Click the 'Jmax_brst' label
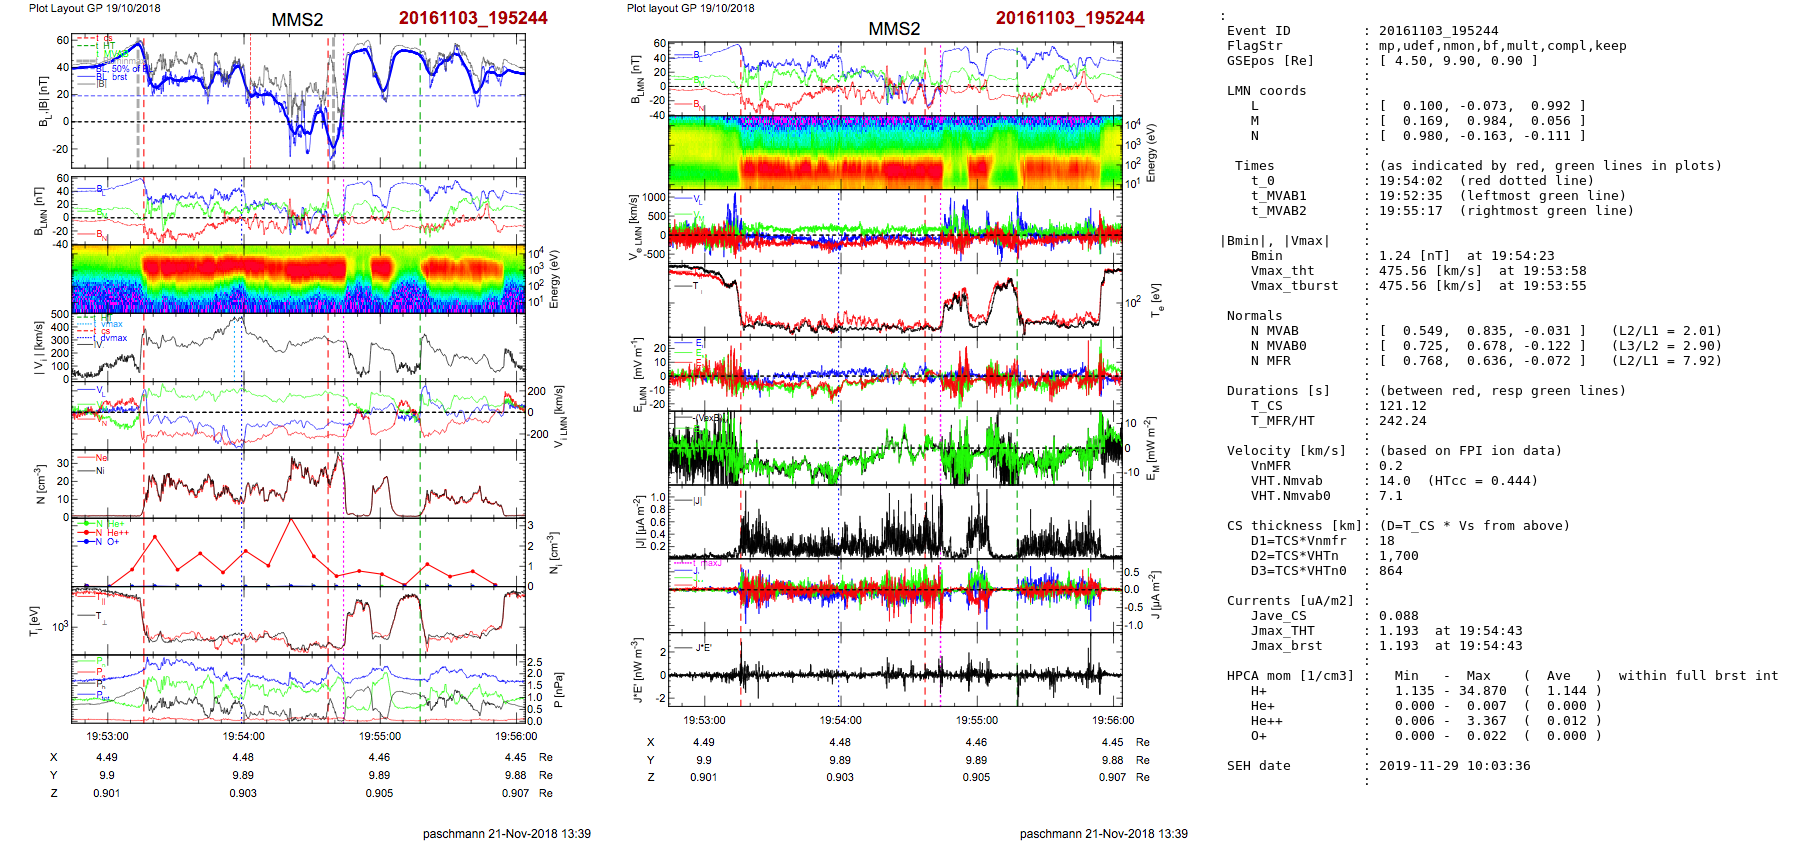 (x=1286, y=646)
